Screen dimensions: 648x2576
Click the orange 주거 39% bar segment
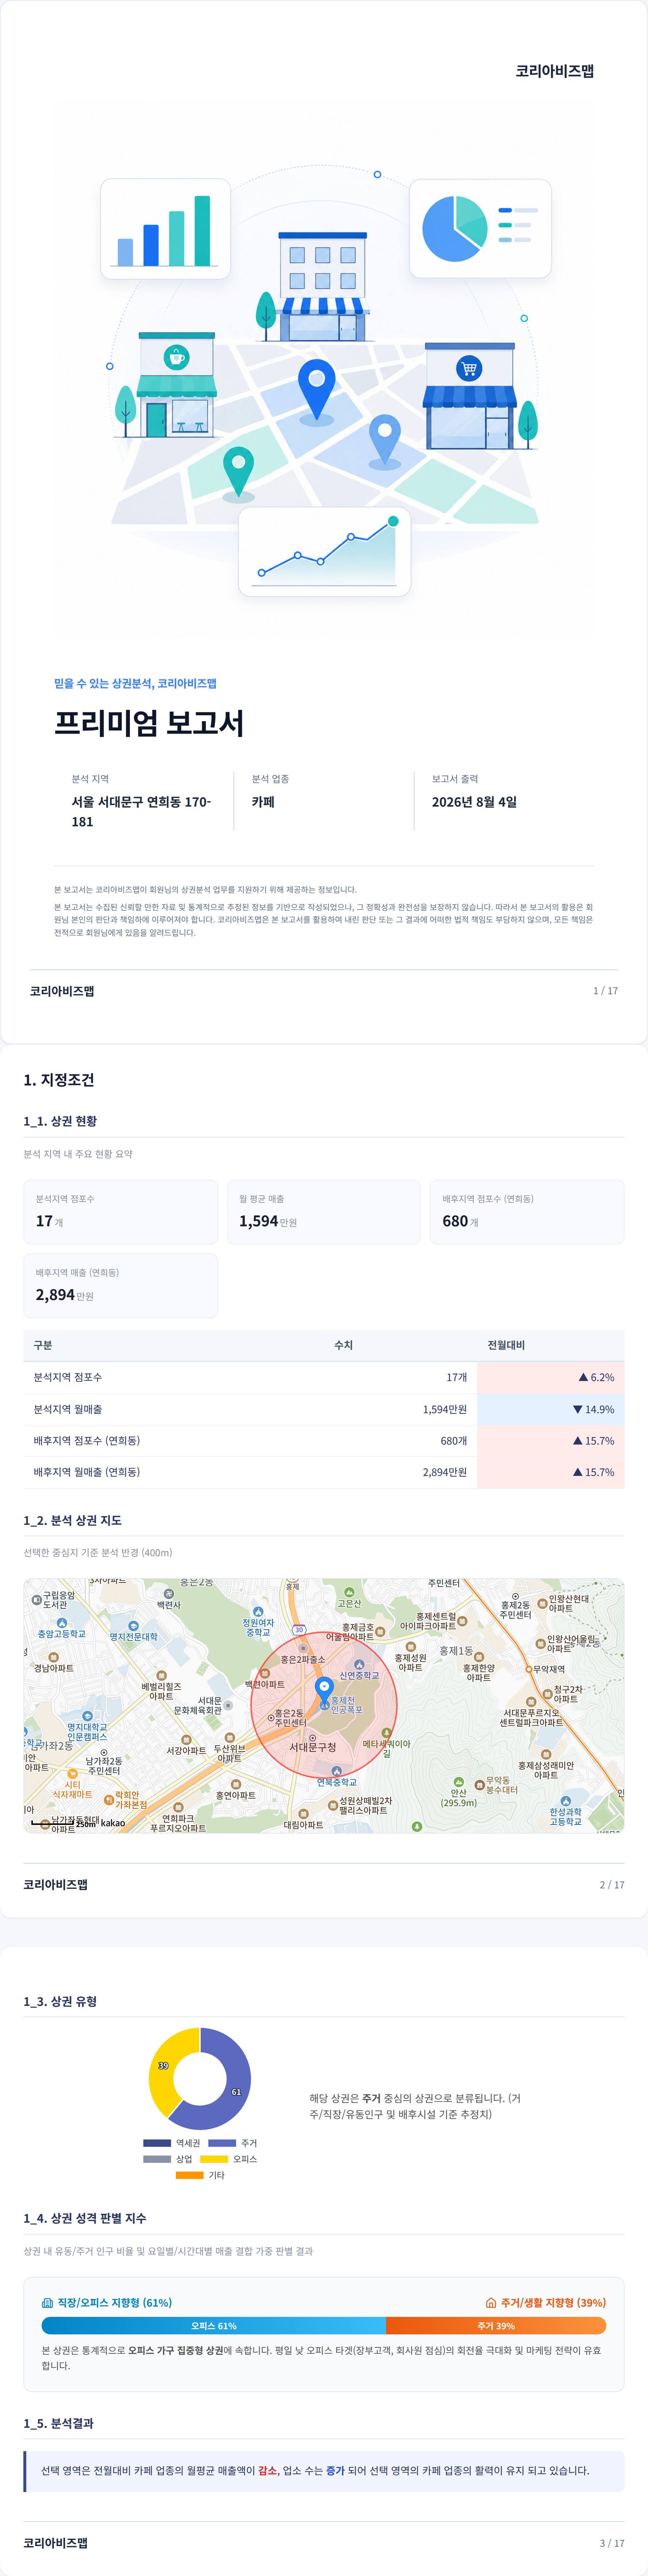point(496,2326)
